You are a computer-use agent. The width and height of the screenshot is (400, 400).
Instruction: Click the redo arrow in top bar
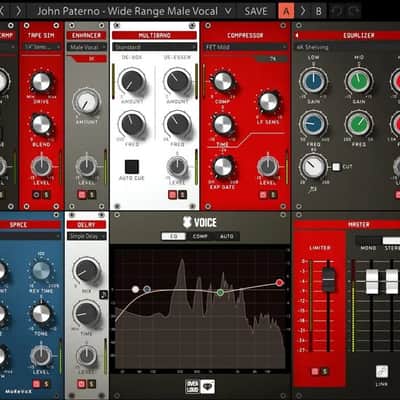coord(354,11)
